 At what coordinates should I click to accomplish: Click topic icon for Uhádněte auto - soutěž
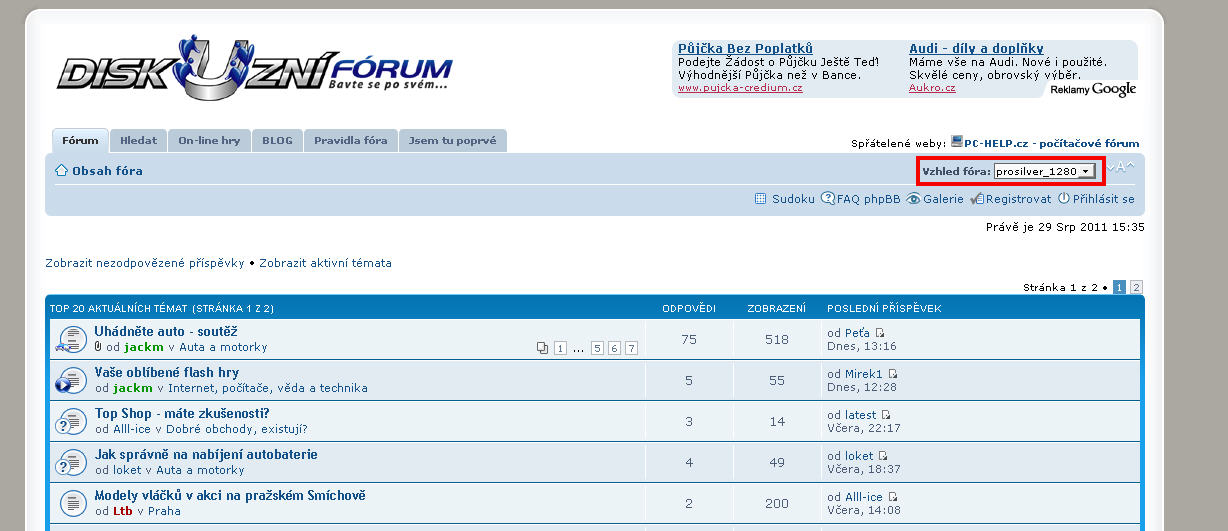click(70, 339)
